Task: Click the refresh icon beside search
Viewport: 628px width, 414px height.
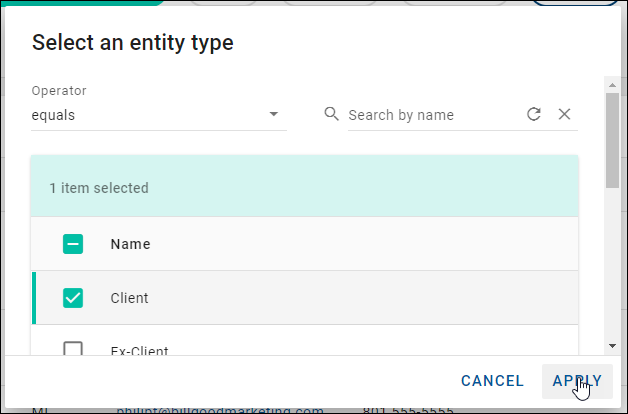Action: [534, 114]
